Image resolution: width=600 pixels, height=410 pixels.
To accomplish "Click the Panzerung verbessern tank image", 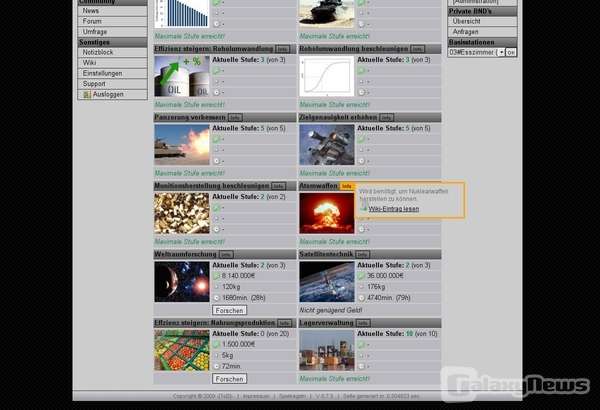I will click(181, 145).
